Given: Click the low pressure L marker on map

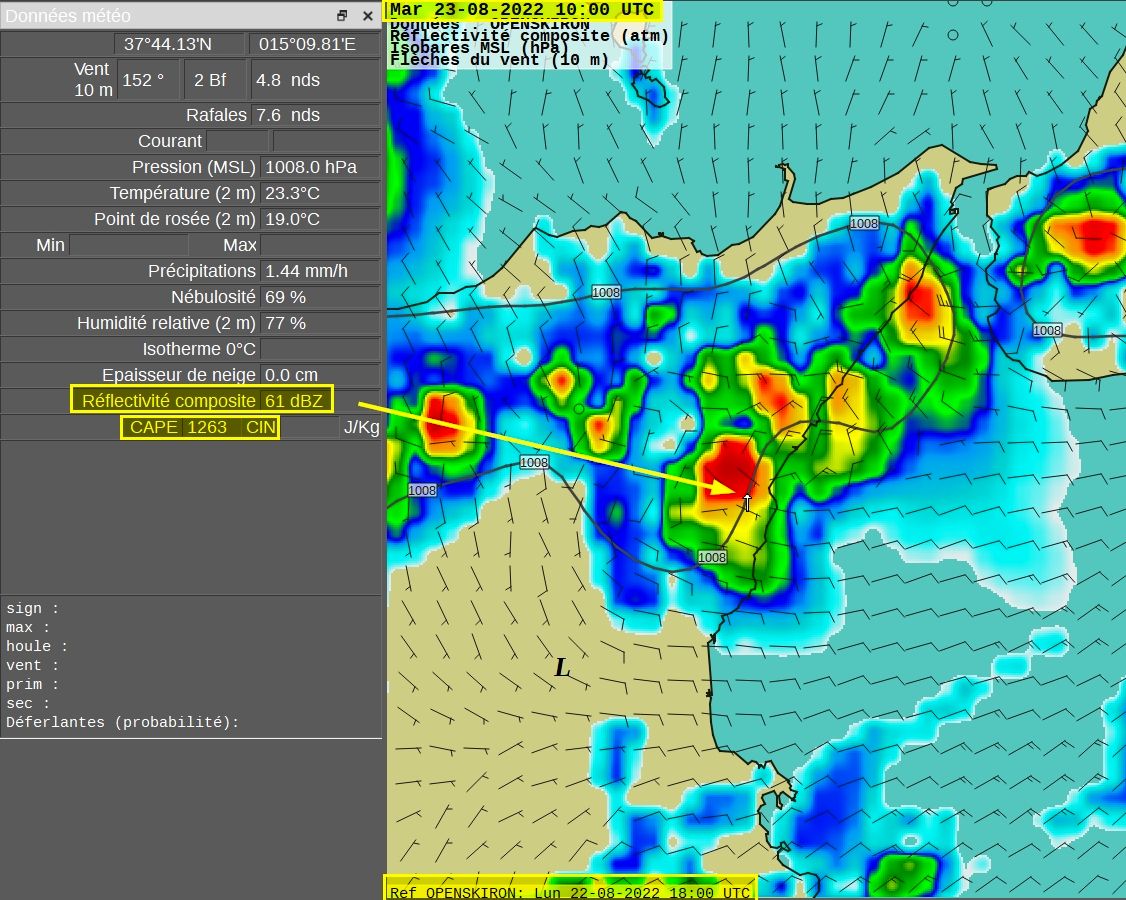Looking at the screenshot, I should (562, 668).
